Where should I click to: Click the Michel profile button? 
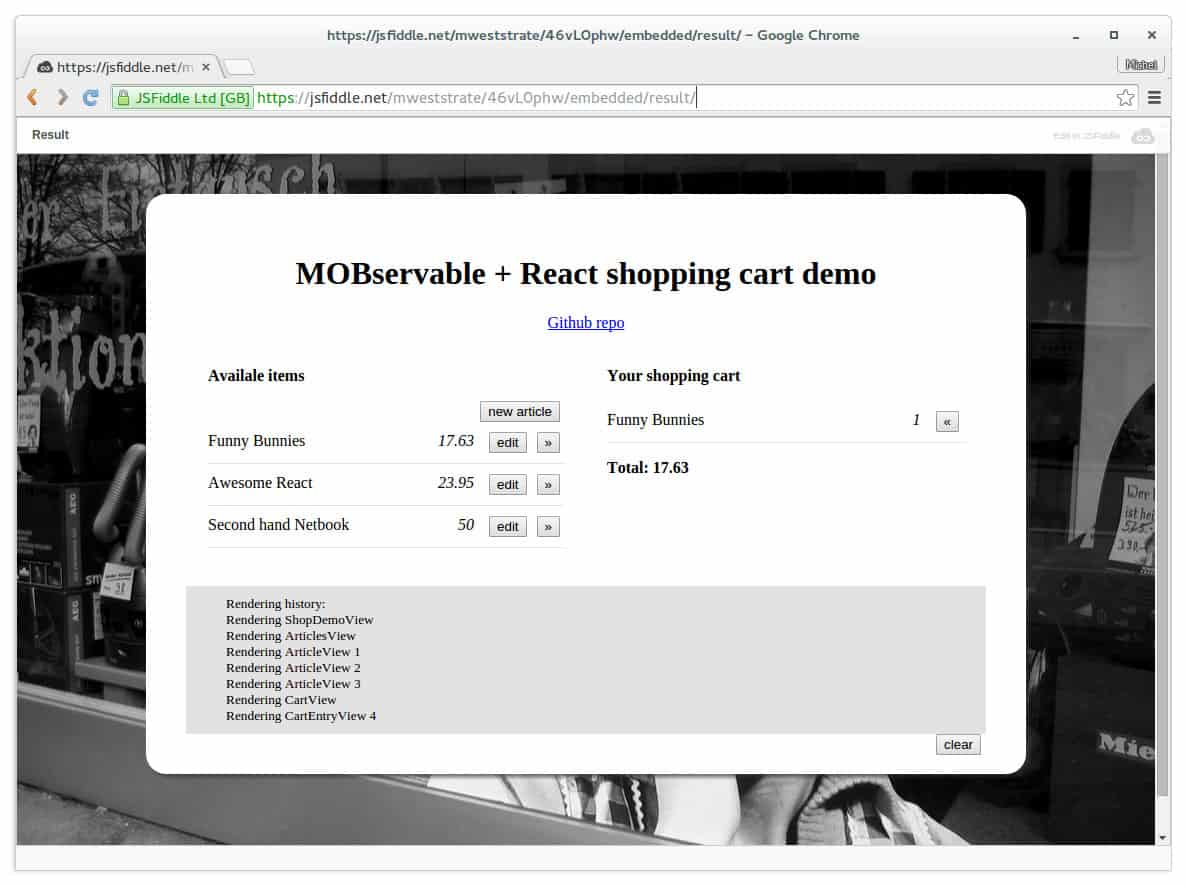coord(1141,63)
